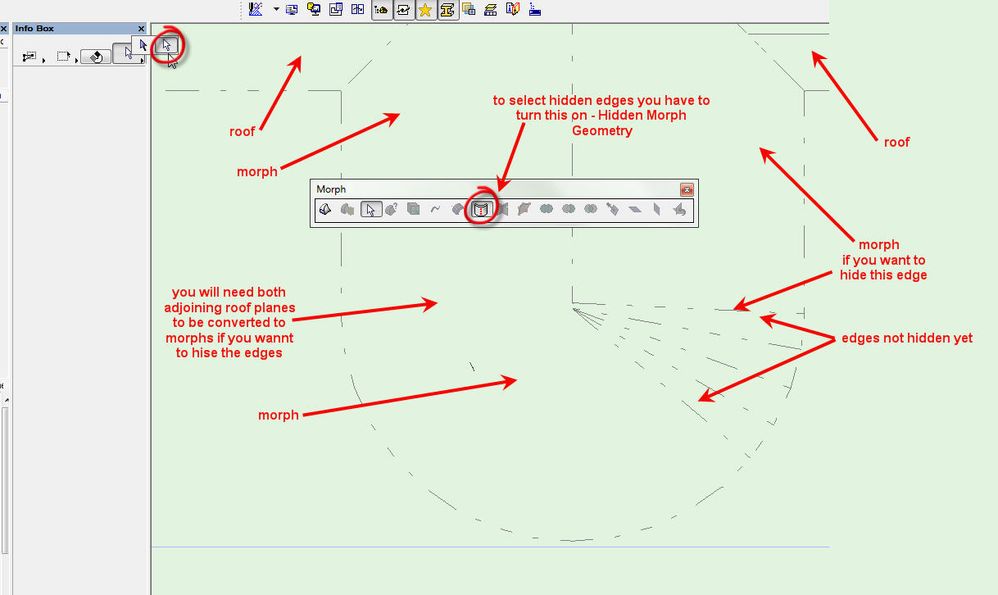The height and width of the screenshot is (595, 998).
Task: Toggle the yellow star Favorites button
Action: tap(425, 10)
